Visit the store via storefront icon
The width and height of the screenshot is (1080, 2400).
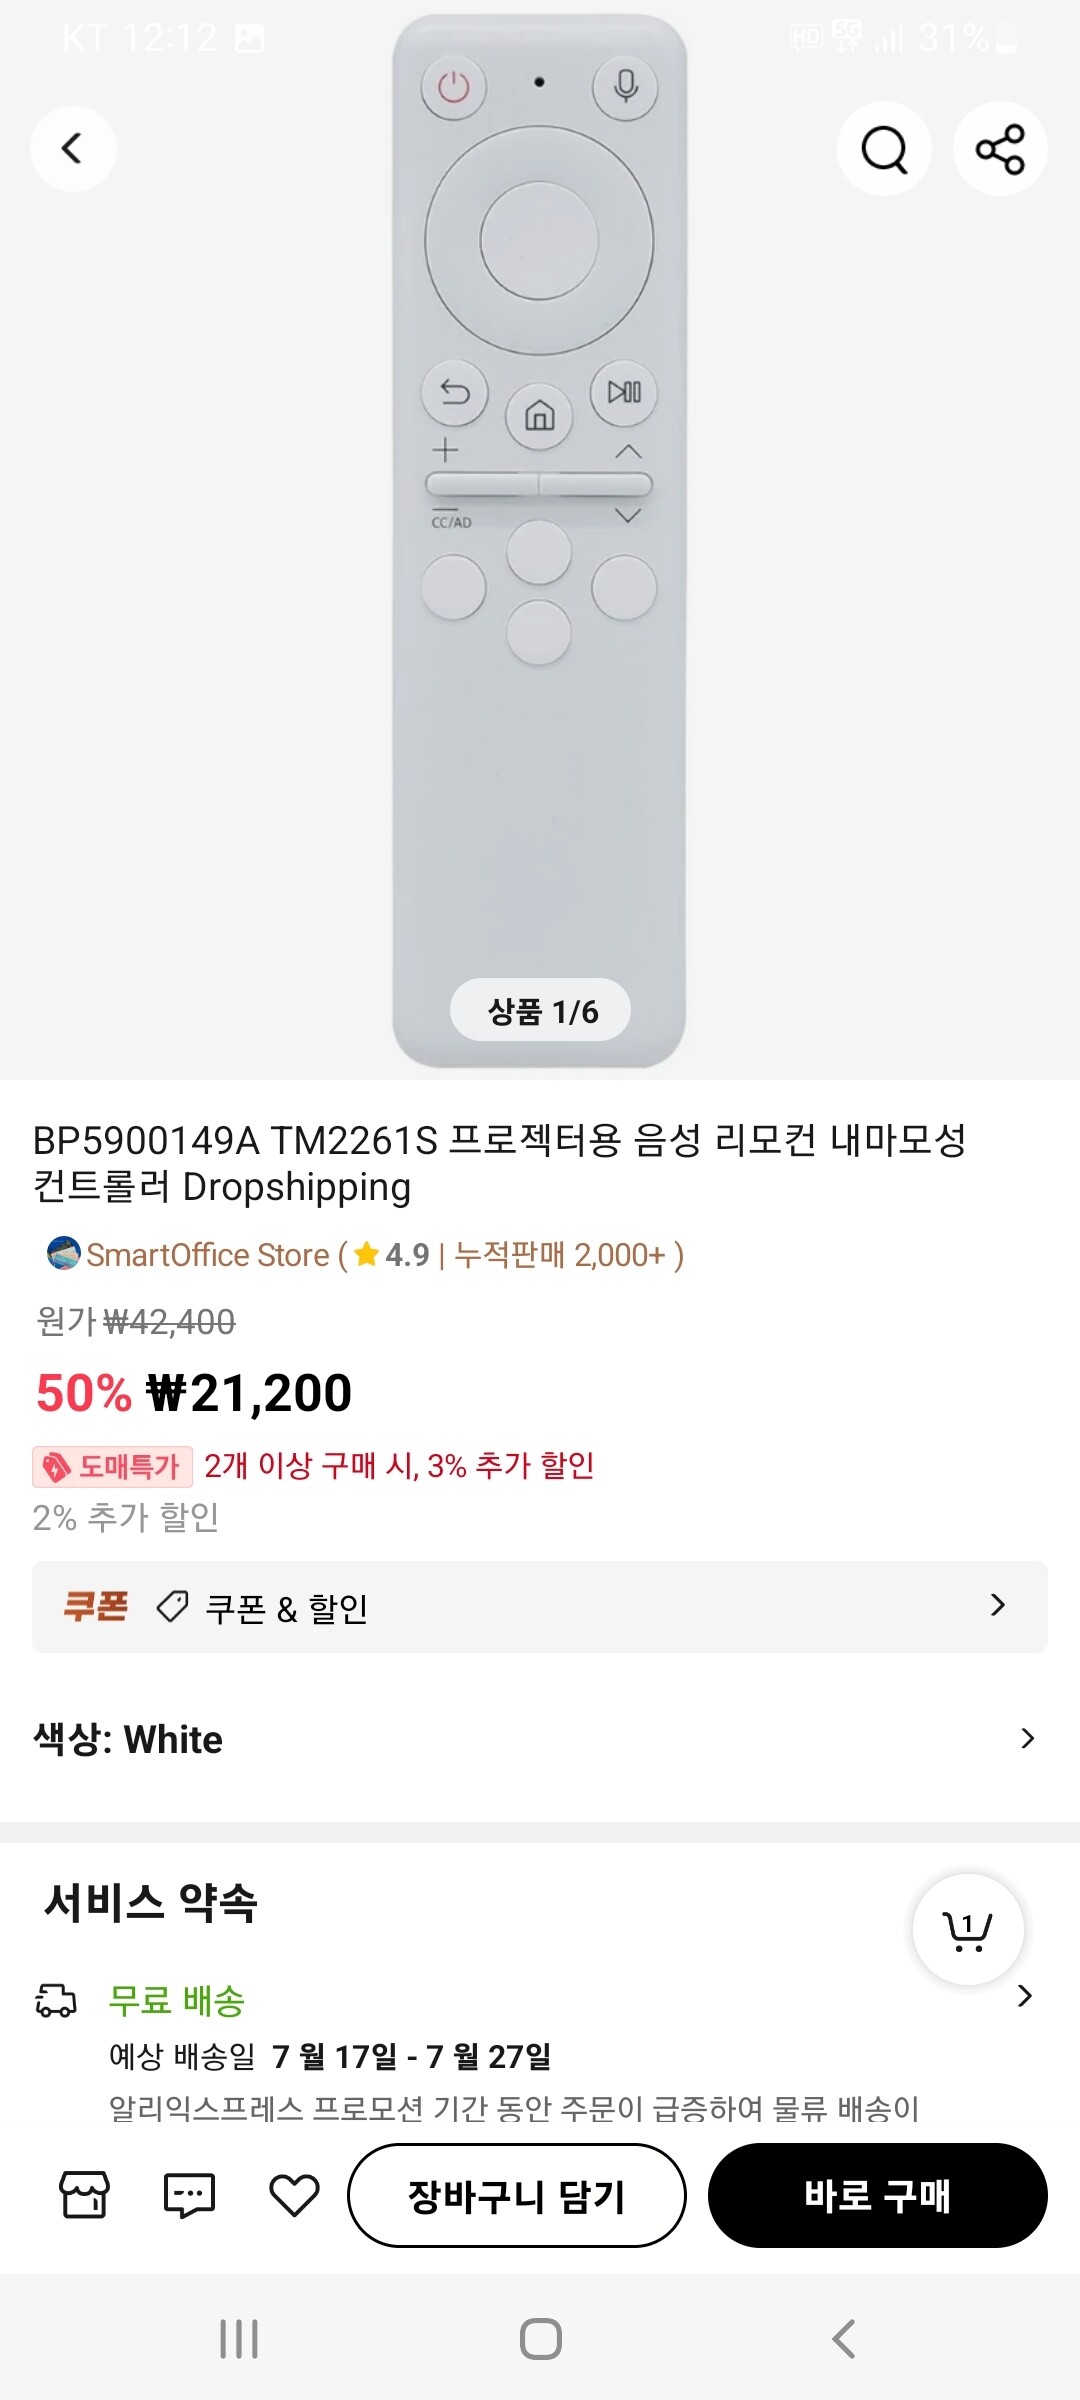85,2195
